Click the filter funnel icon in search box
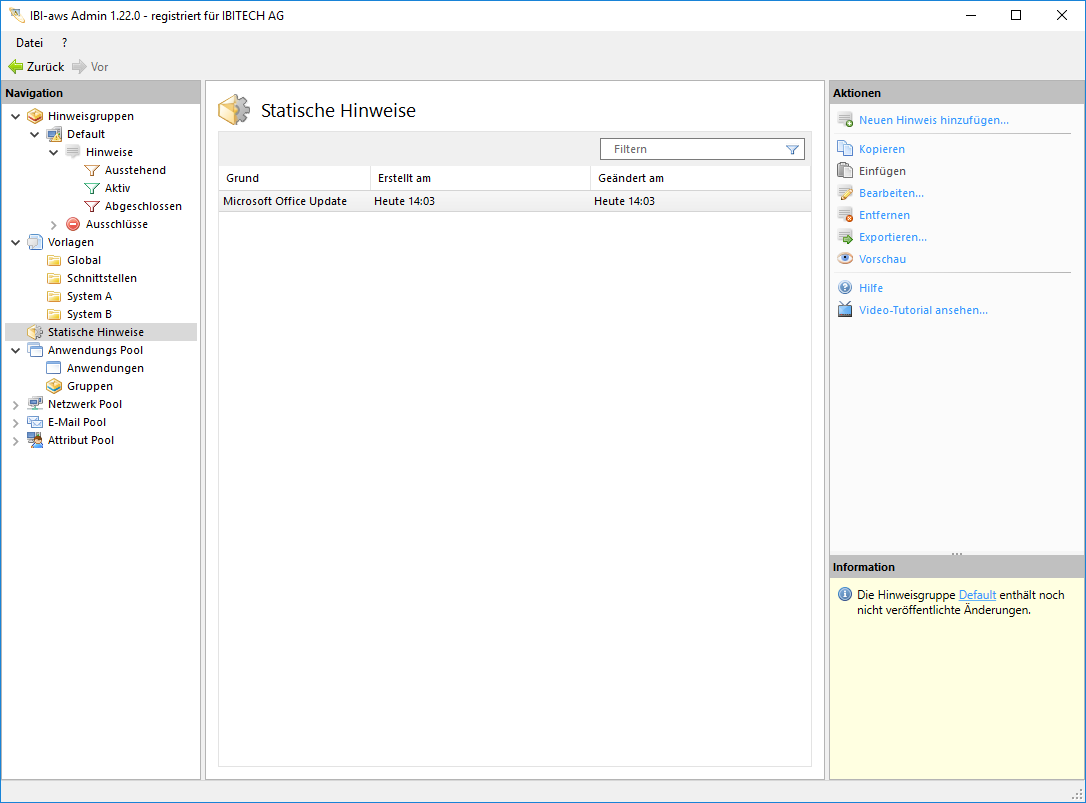The width and height of the screenshot is (1086, 803). click(792, 149)
